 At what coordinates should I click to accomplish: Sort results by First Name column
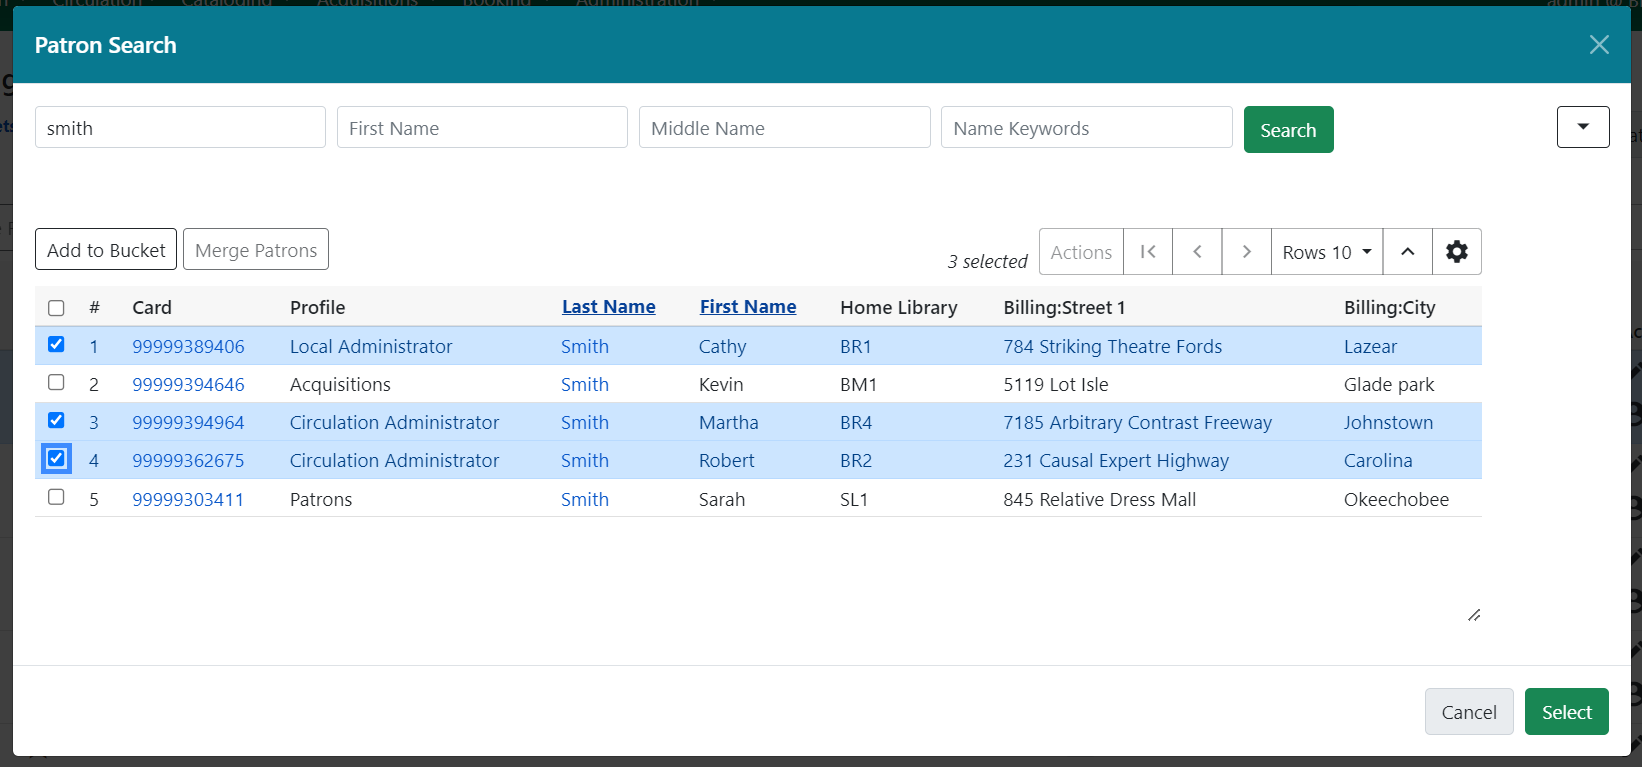[x=747, y=307]
